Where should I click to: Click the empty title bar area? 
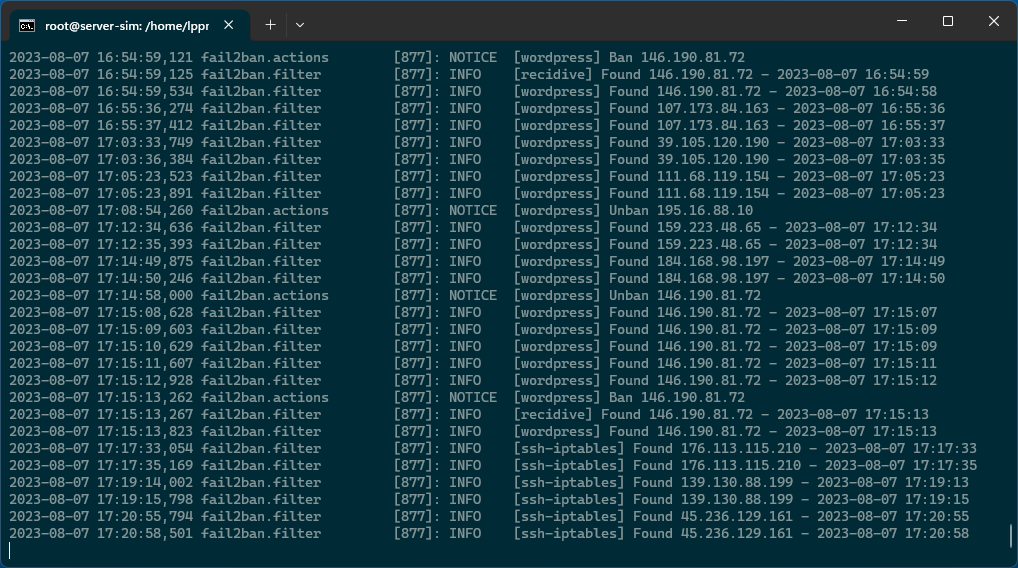tap(600, 22)
